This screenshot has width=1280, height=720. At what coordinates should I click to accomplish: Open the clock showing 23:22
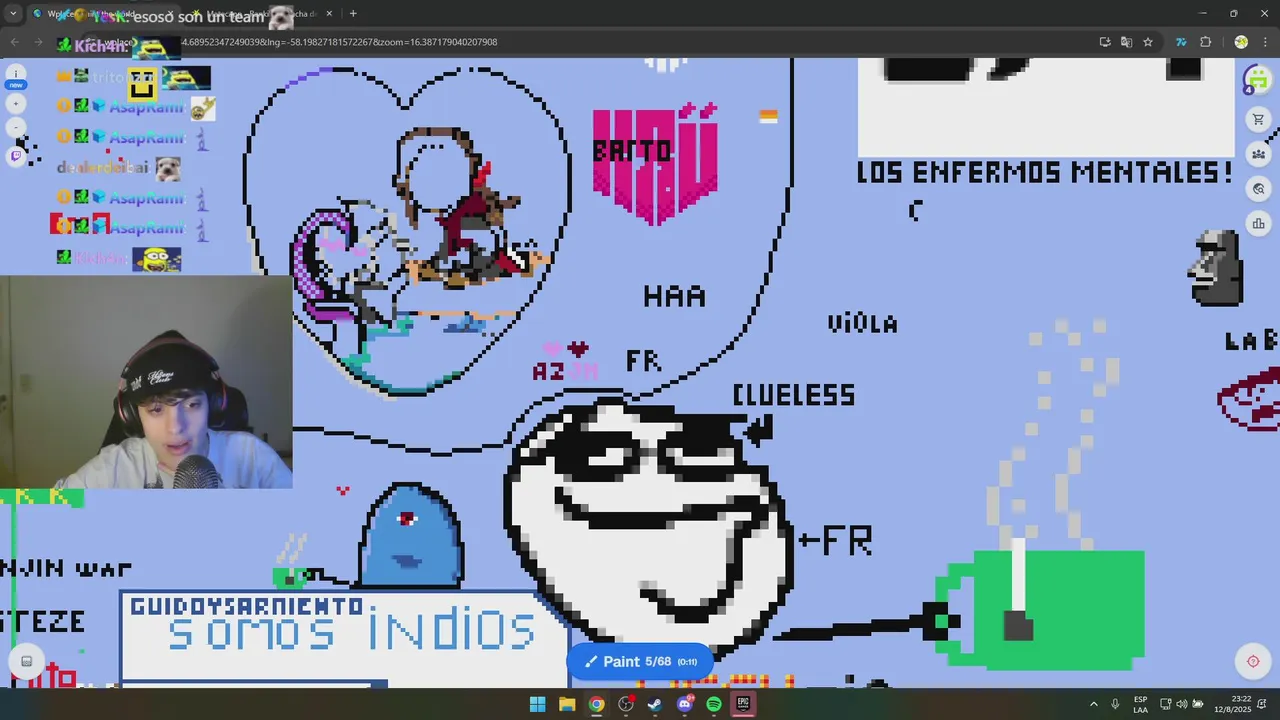[1233, 704]
